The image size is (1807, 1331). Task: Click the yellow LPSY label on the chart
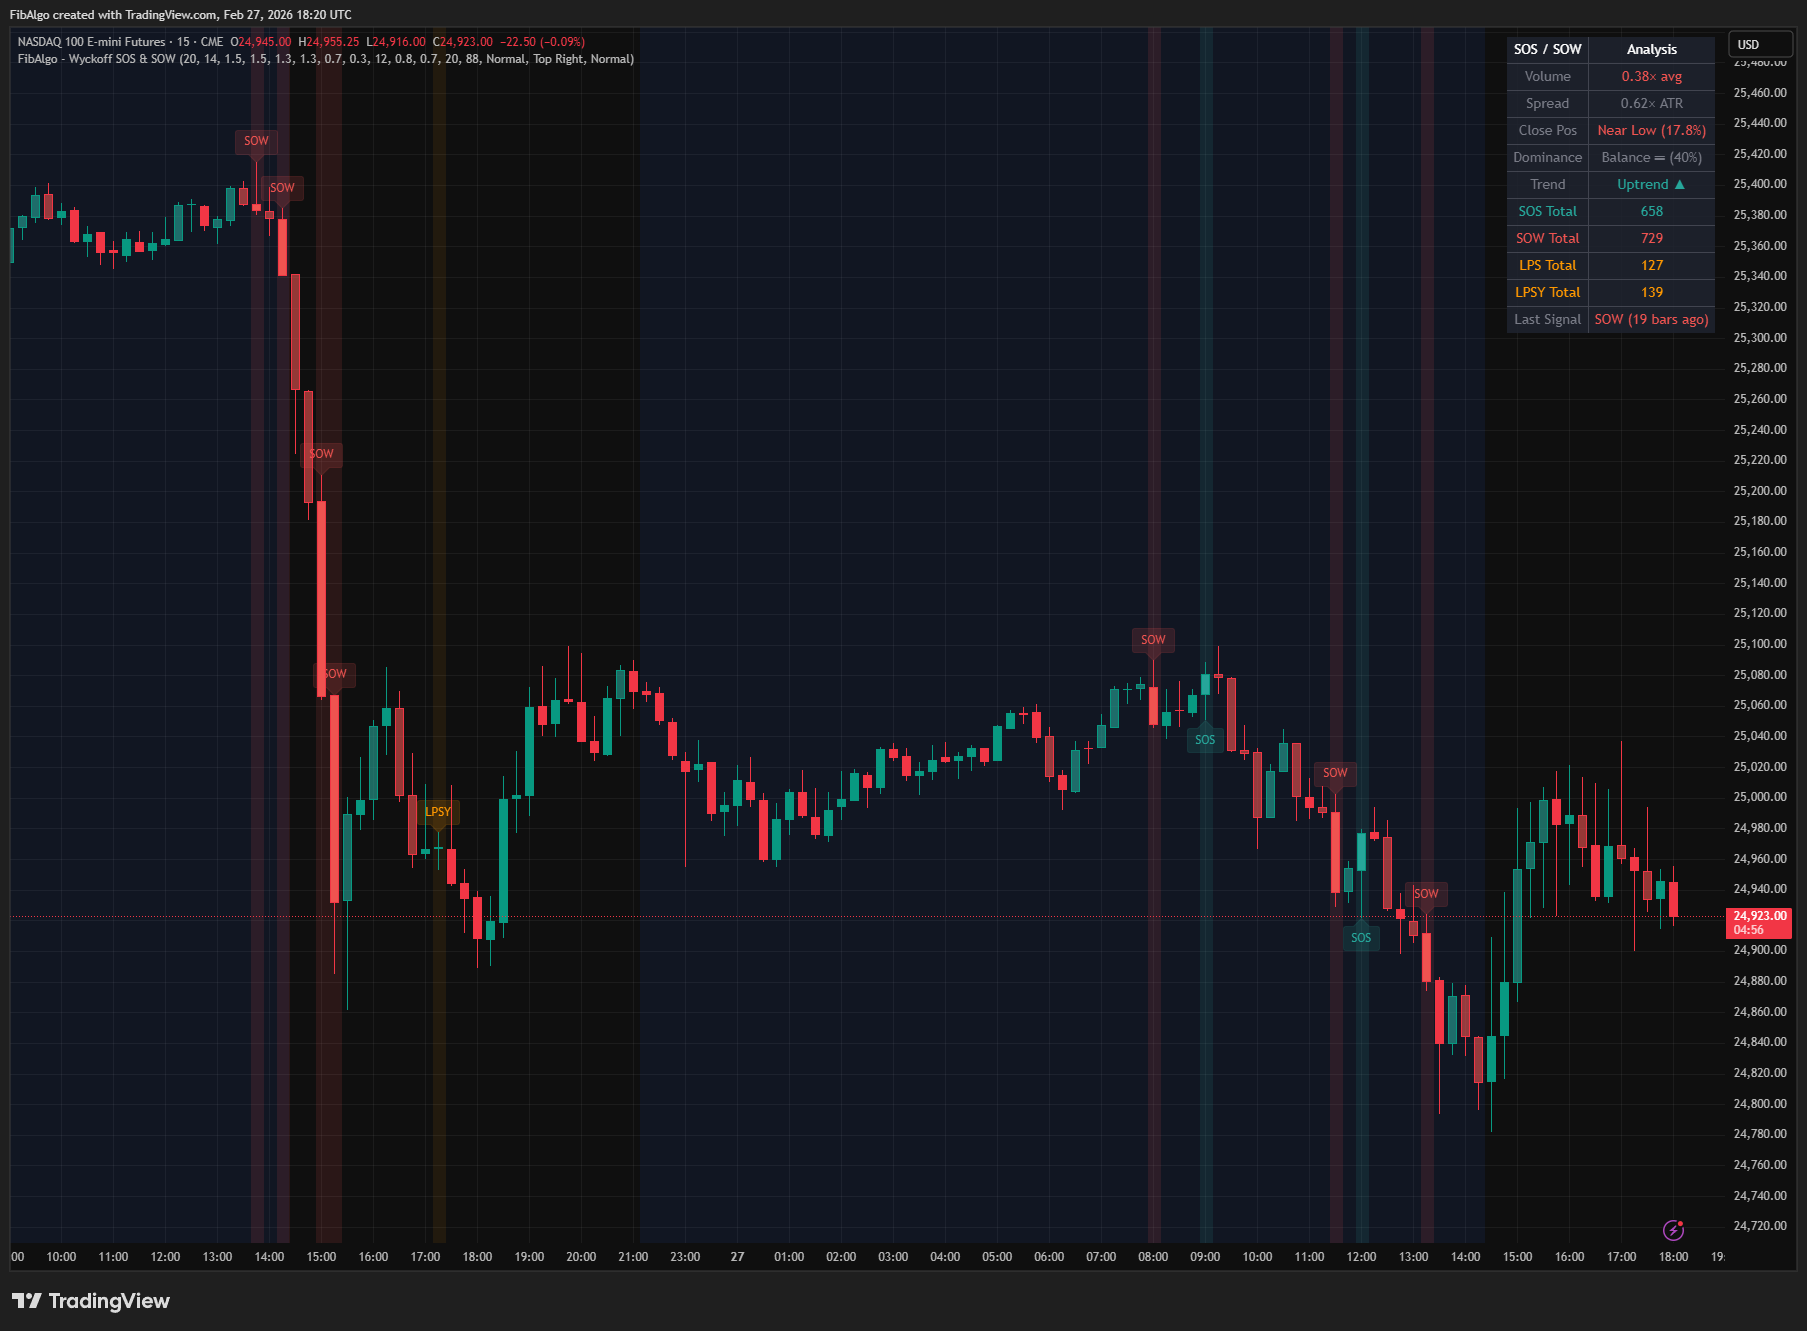pyautogui.click(x=438, y=812)
